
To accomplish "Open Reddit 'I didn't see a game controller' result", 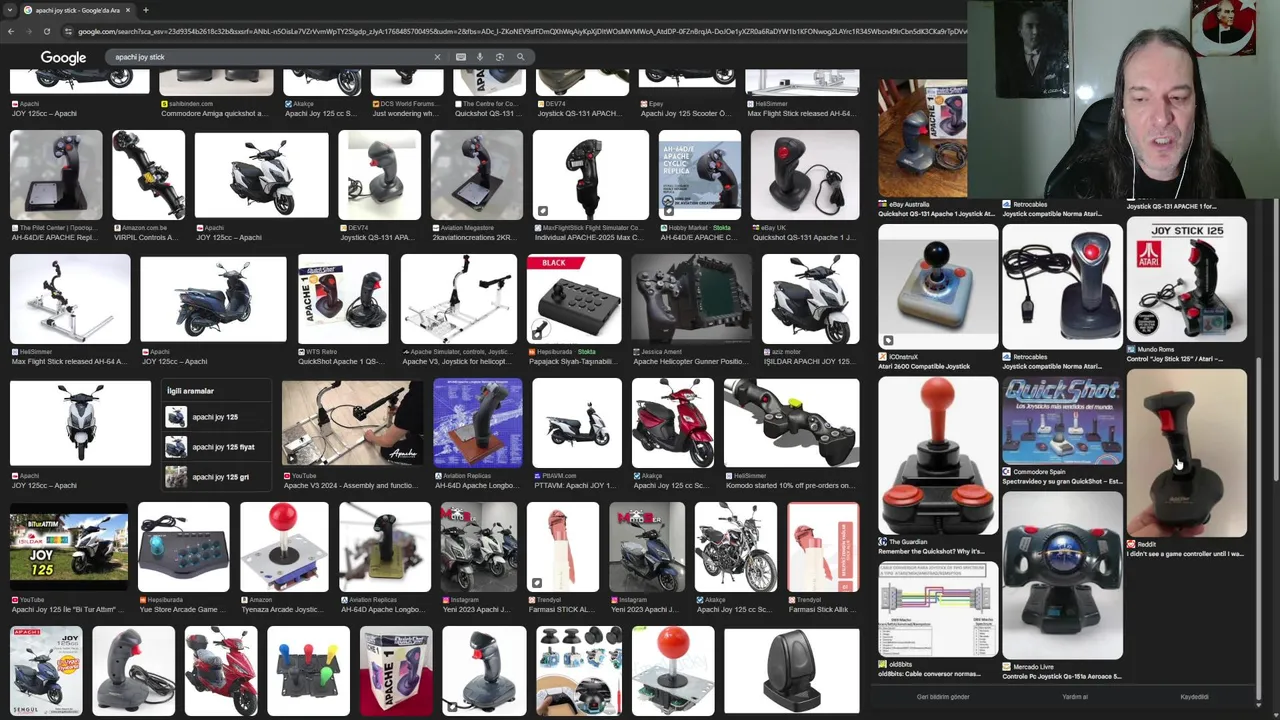I will [x=1186, y=464].
